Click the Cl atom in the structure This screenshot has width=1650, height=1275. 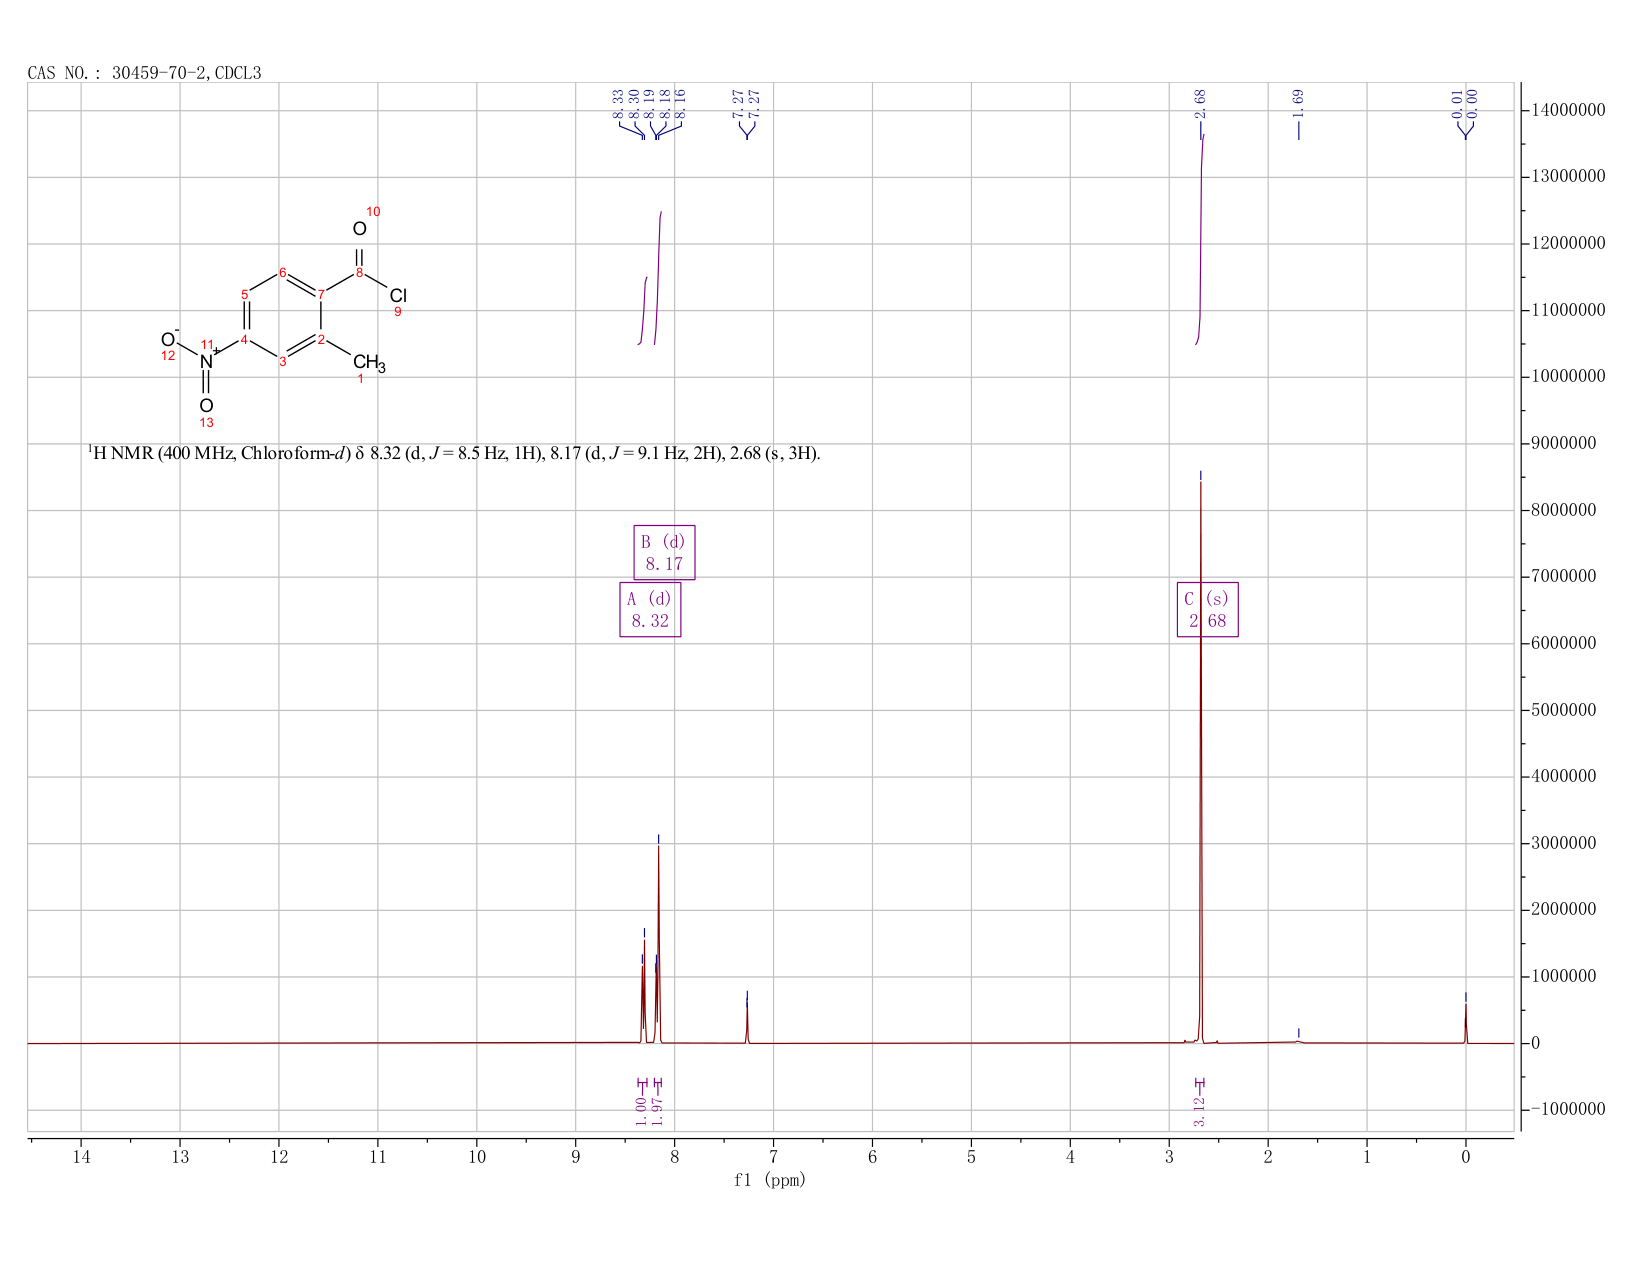(x=398, y=296)
